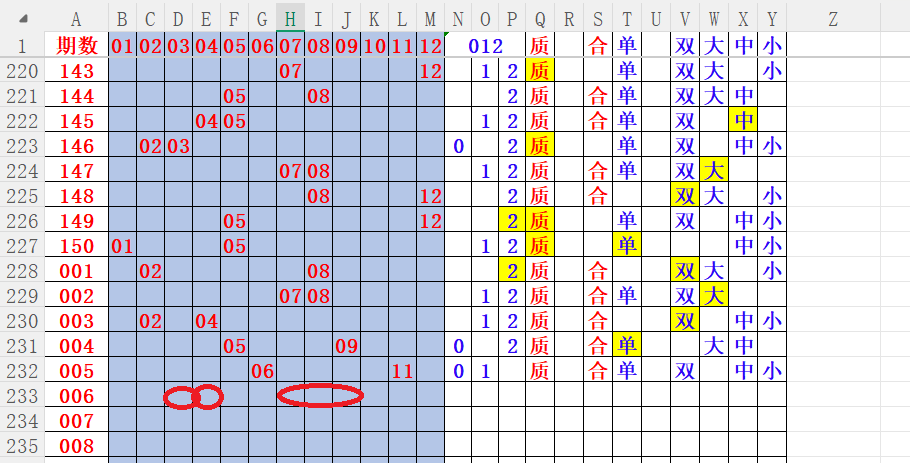Image resolution: width=910 pixels, height=463 pixels.
Task: Click header cell 06 in row 1
Action: [x=262, y=45]
